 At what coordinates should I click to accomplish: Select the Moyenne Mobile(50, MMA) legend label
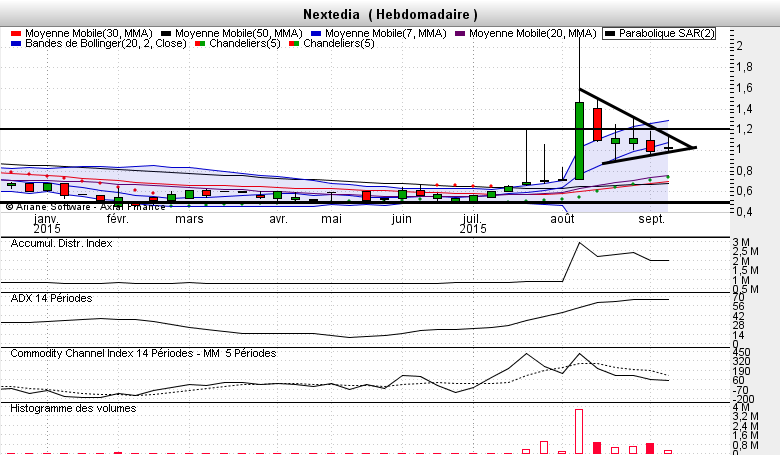click(x=239, y=33)
